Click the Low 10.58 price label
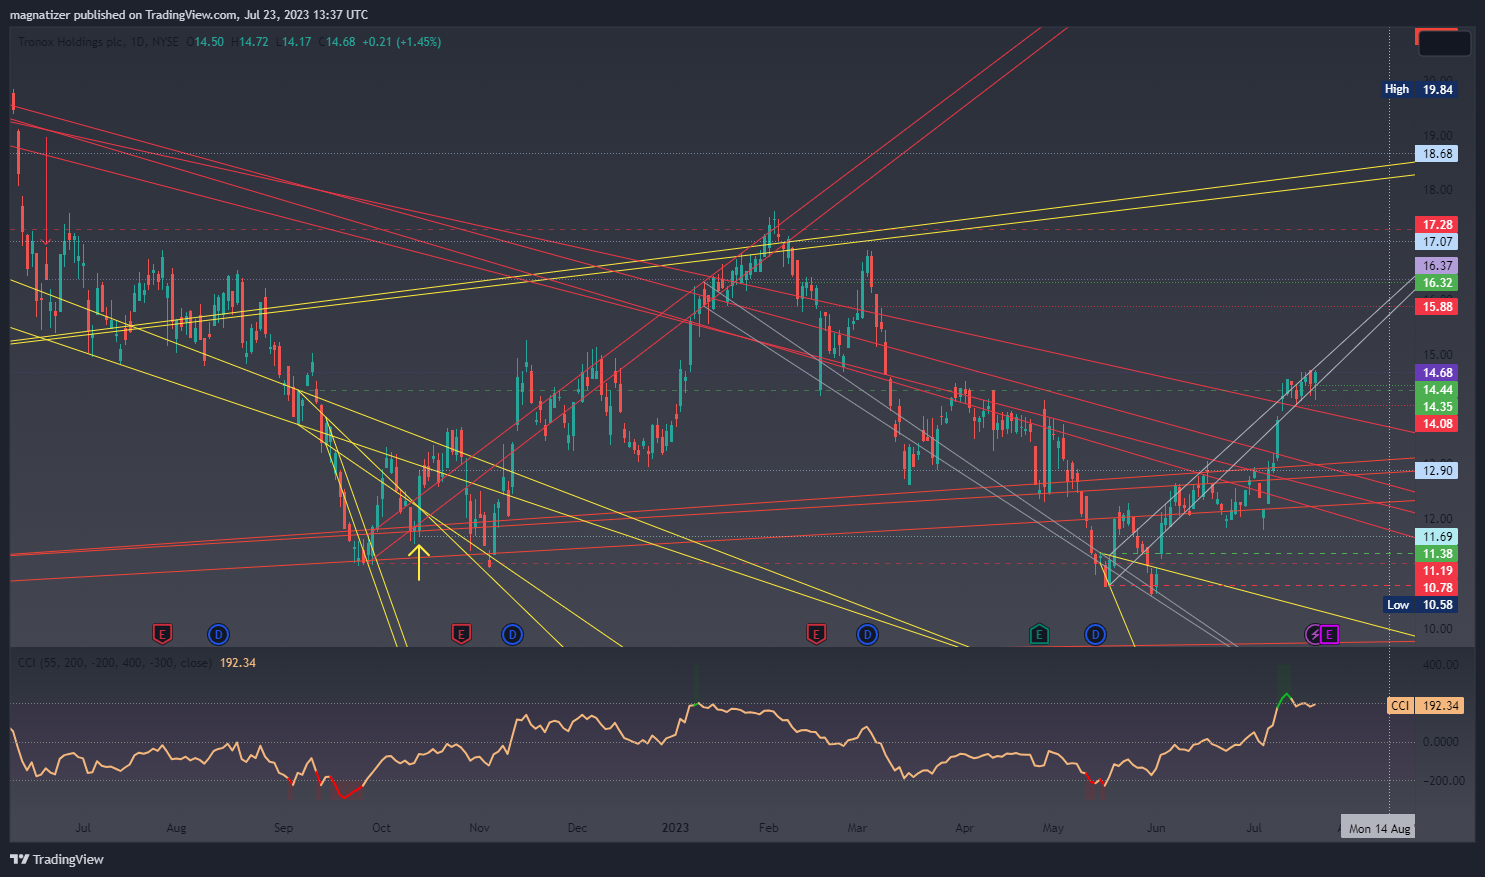 pyautogui.click(x=1420, y=605)
